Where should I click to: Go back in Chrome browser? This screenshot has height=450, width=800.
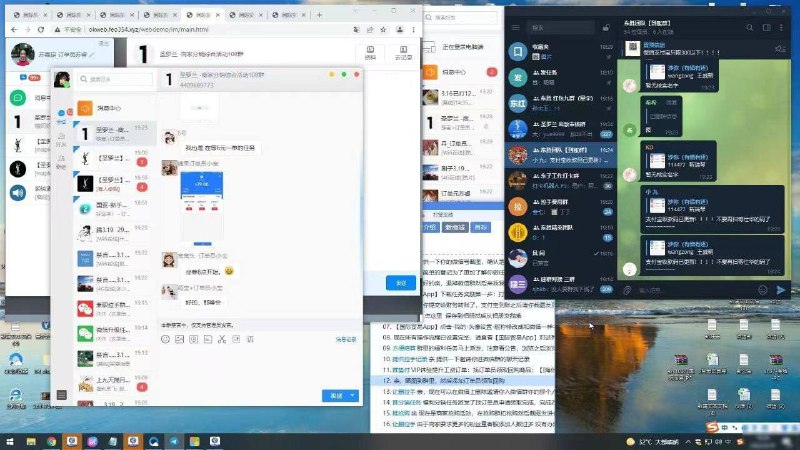(x=14, y=30)
